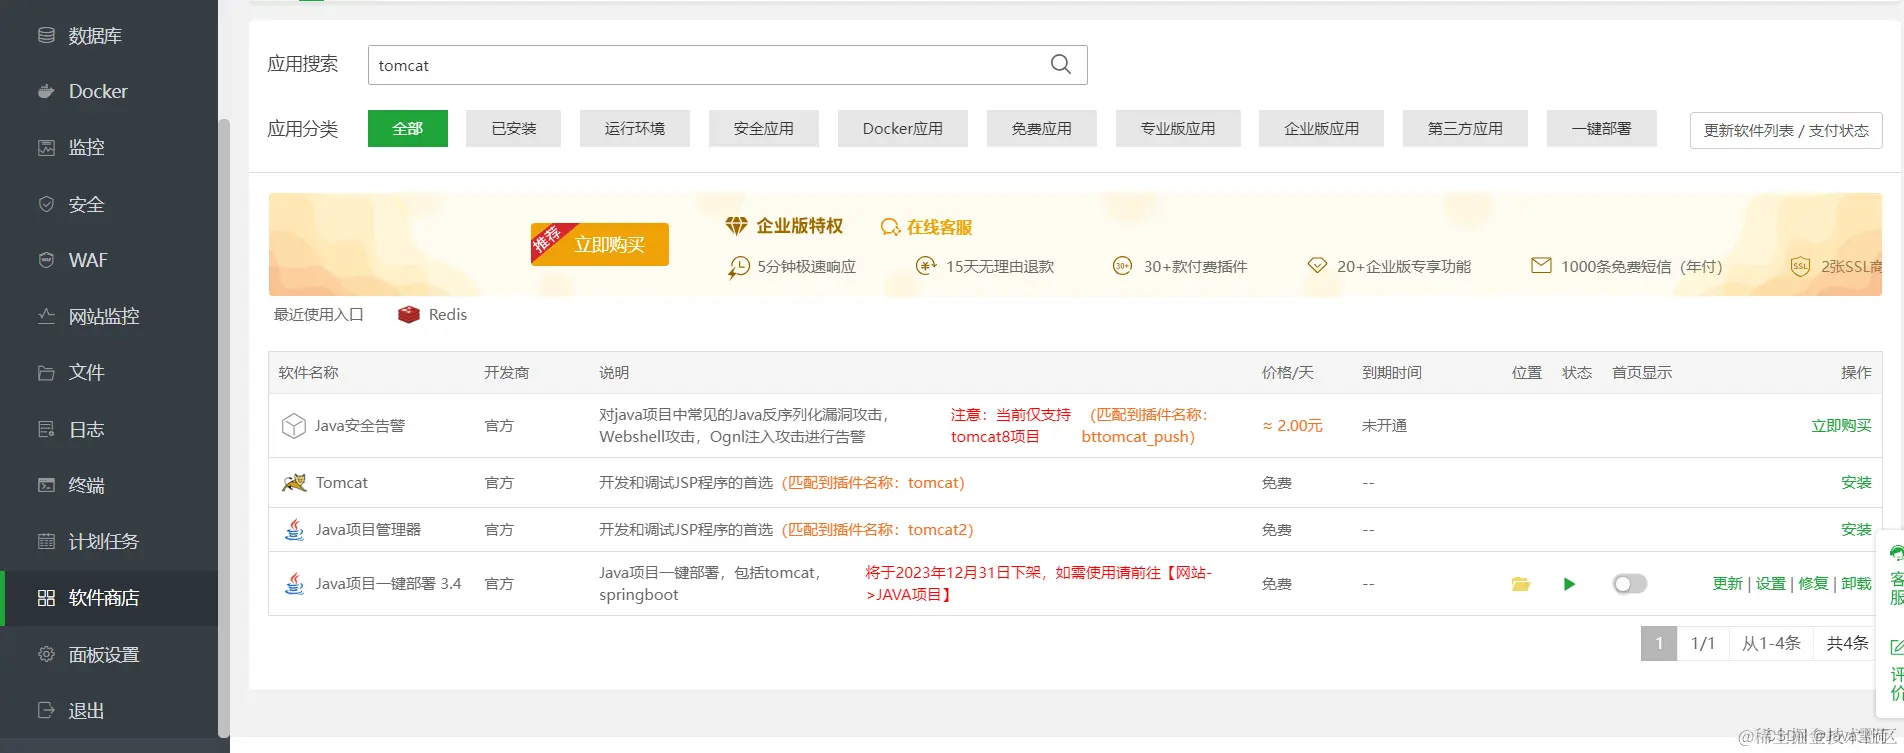The image size is (1904, 753).
Task: Click the 监控 monitor sidebar icon
Action: (46, 148)
